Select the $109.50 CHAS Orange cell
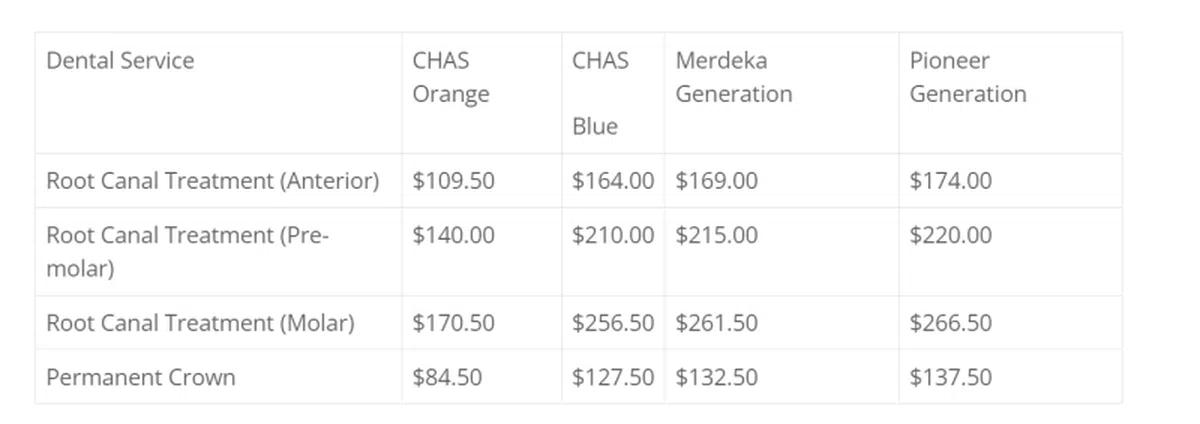Screen dimensions: 1200x424 pos(453,181)
